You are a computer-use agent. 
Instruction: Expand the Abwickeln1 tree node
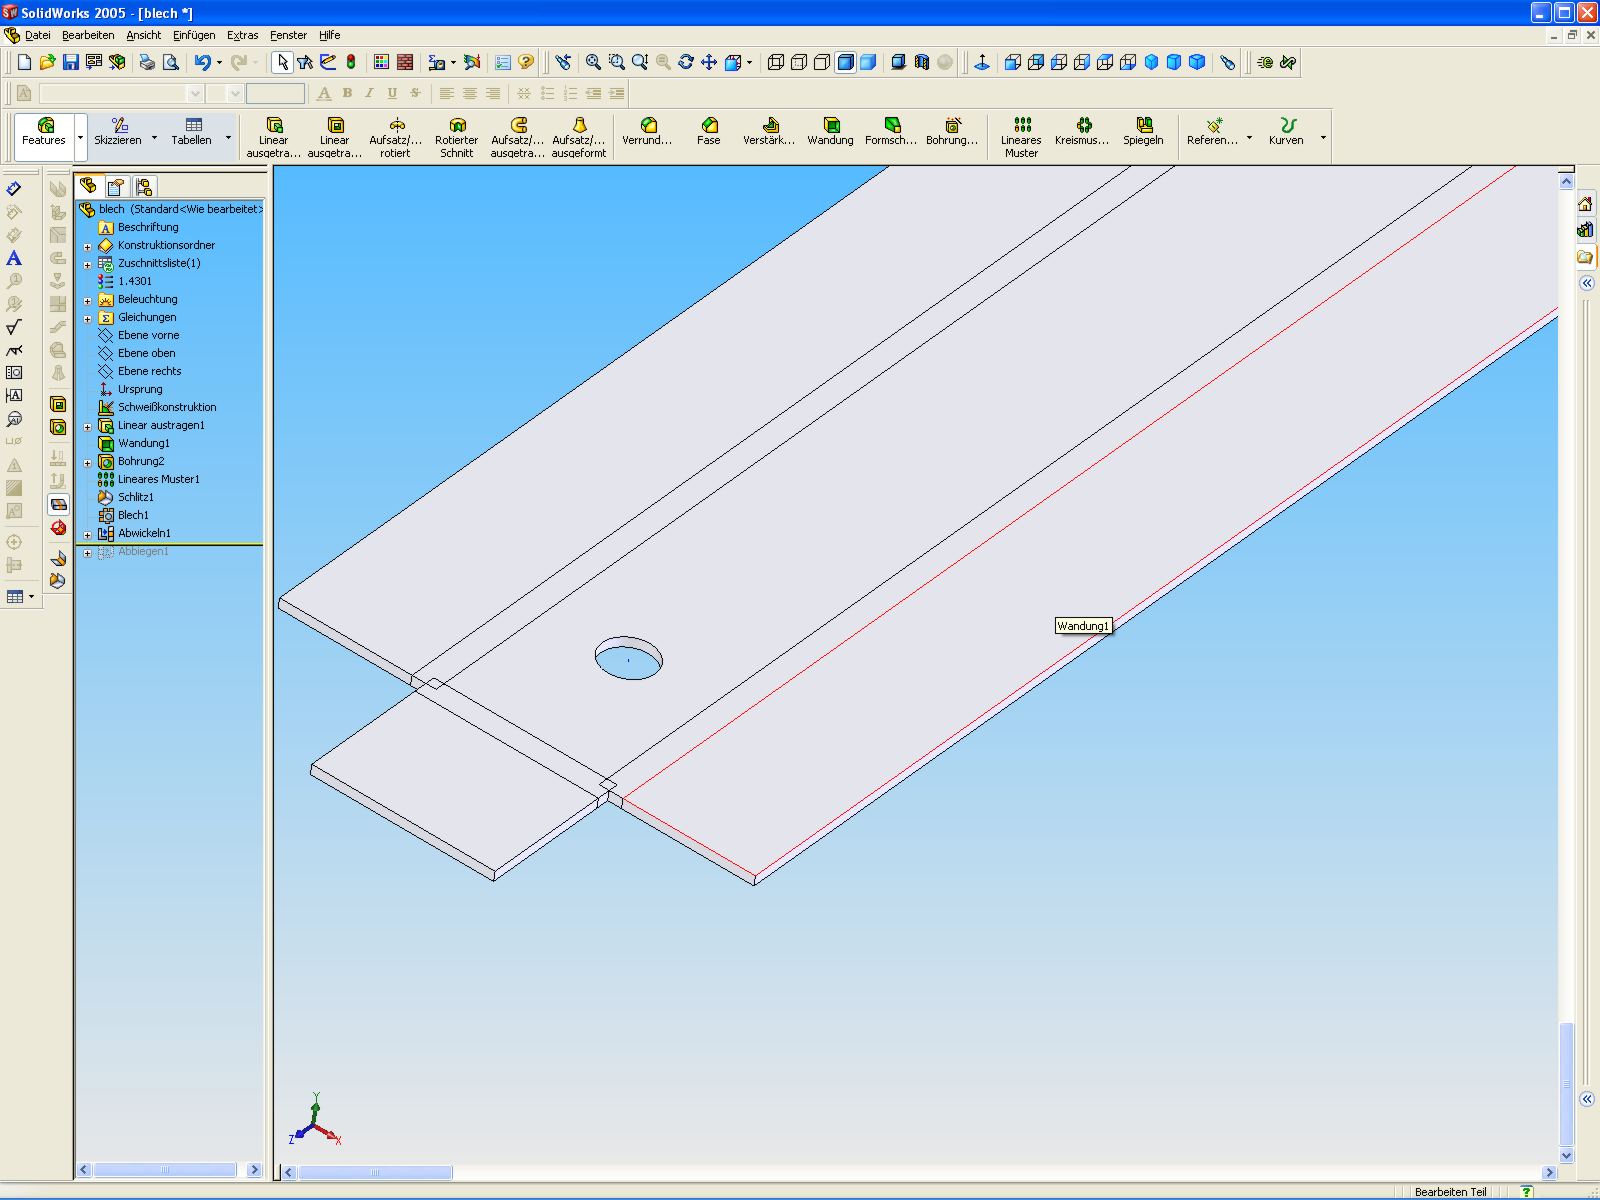pos(88,534)
